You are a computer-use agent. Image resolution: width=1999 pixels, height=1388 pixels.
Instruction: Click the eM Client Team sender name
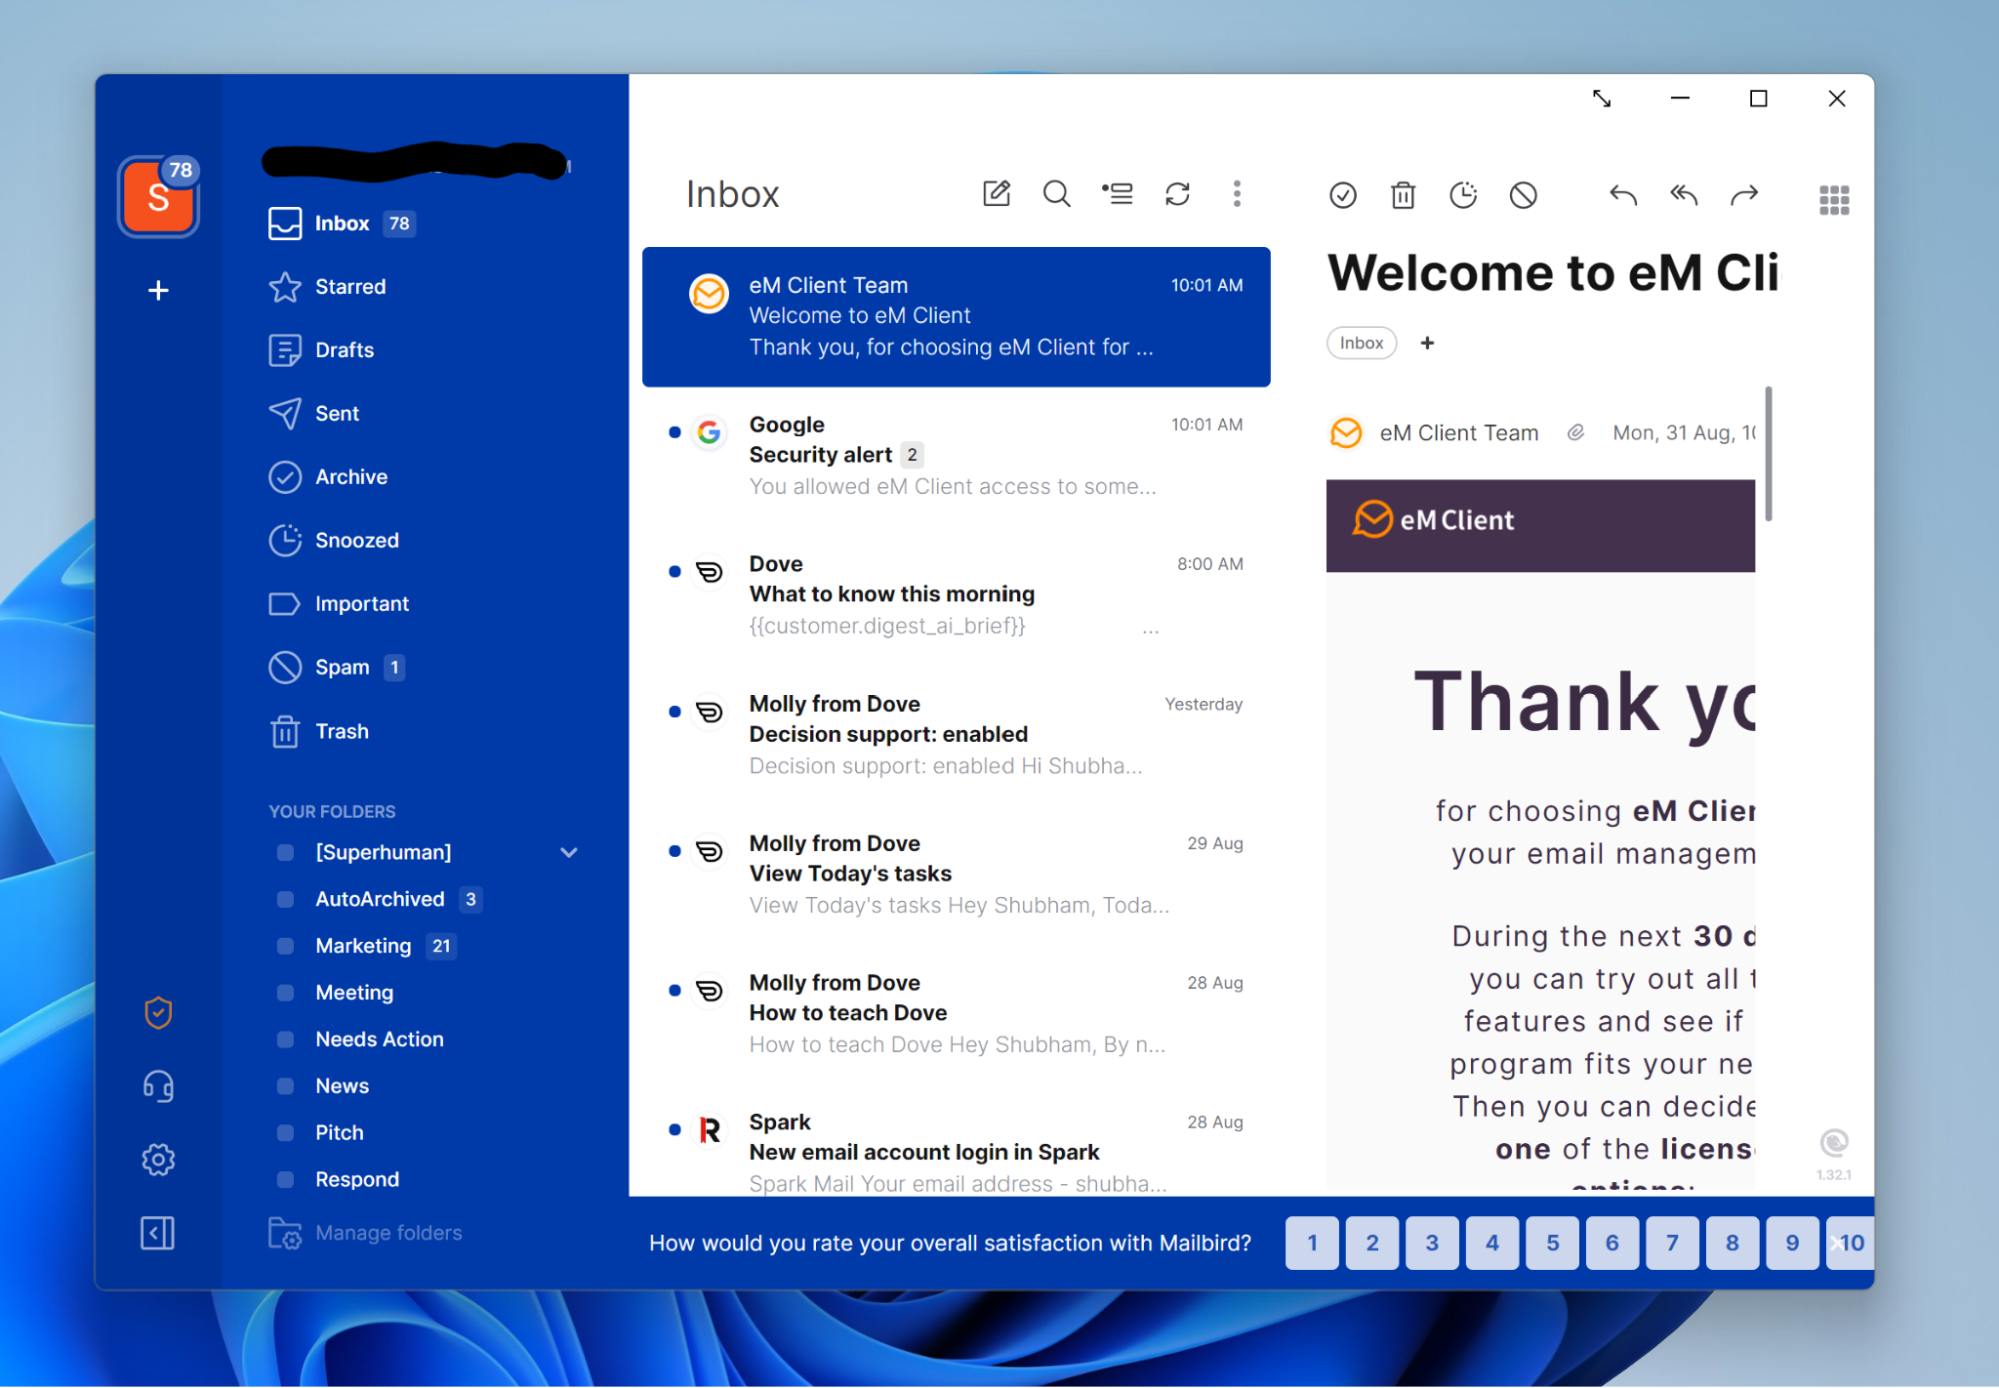point(1458,433)
